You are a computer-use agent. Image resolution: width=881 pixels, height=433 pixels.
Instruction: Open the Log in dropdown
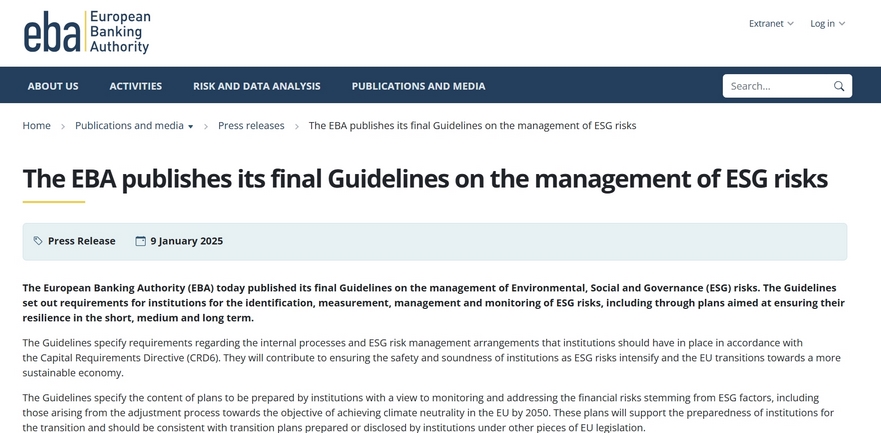(827, 23)
